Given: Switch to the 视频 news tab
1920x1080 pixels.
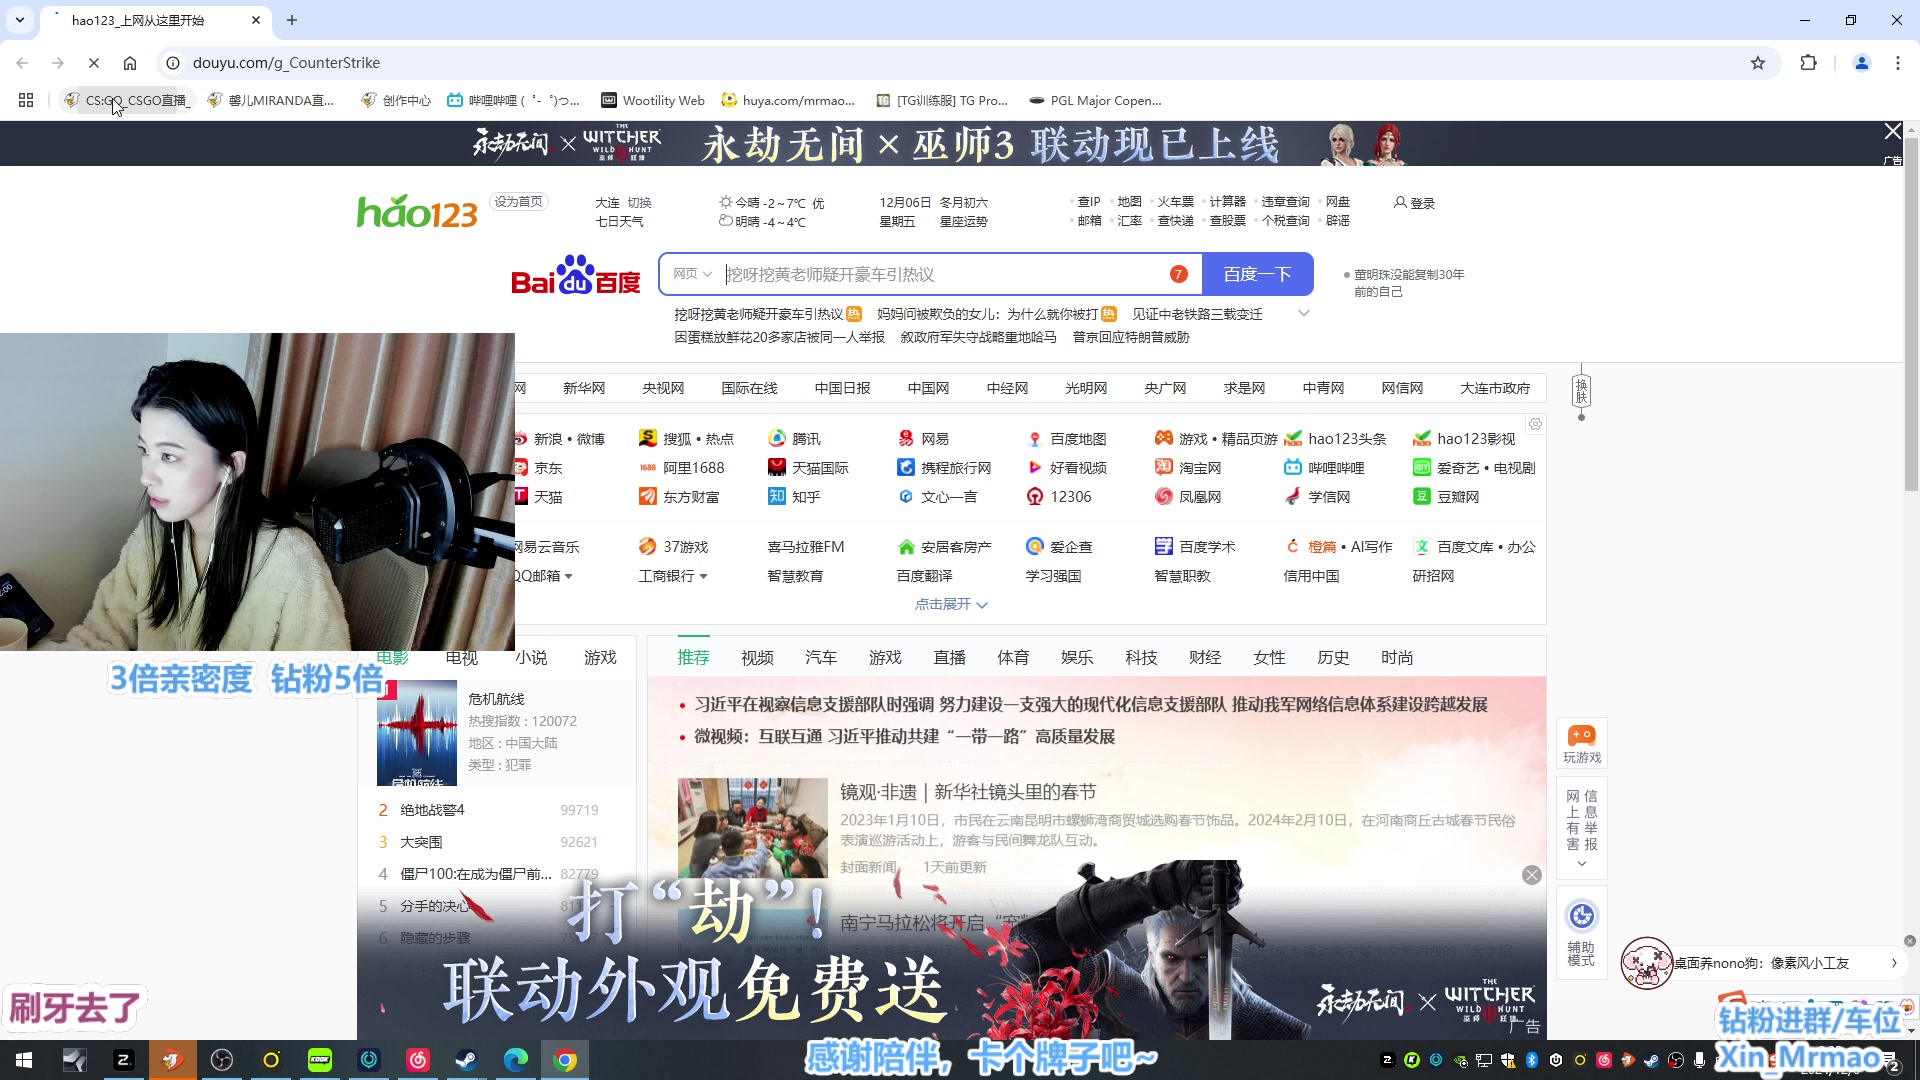Looking at the screenshot, I should click(757, 657).
